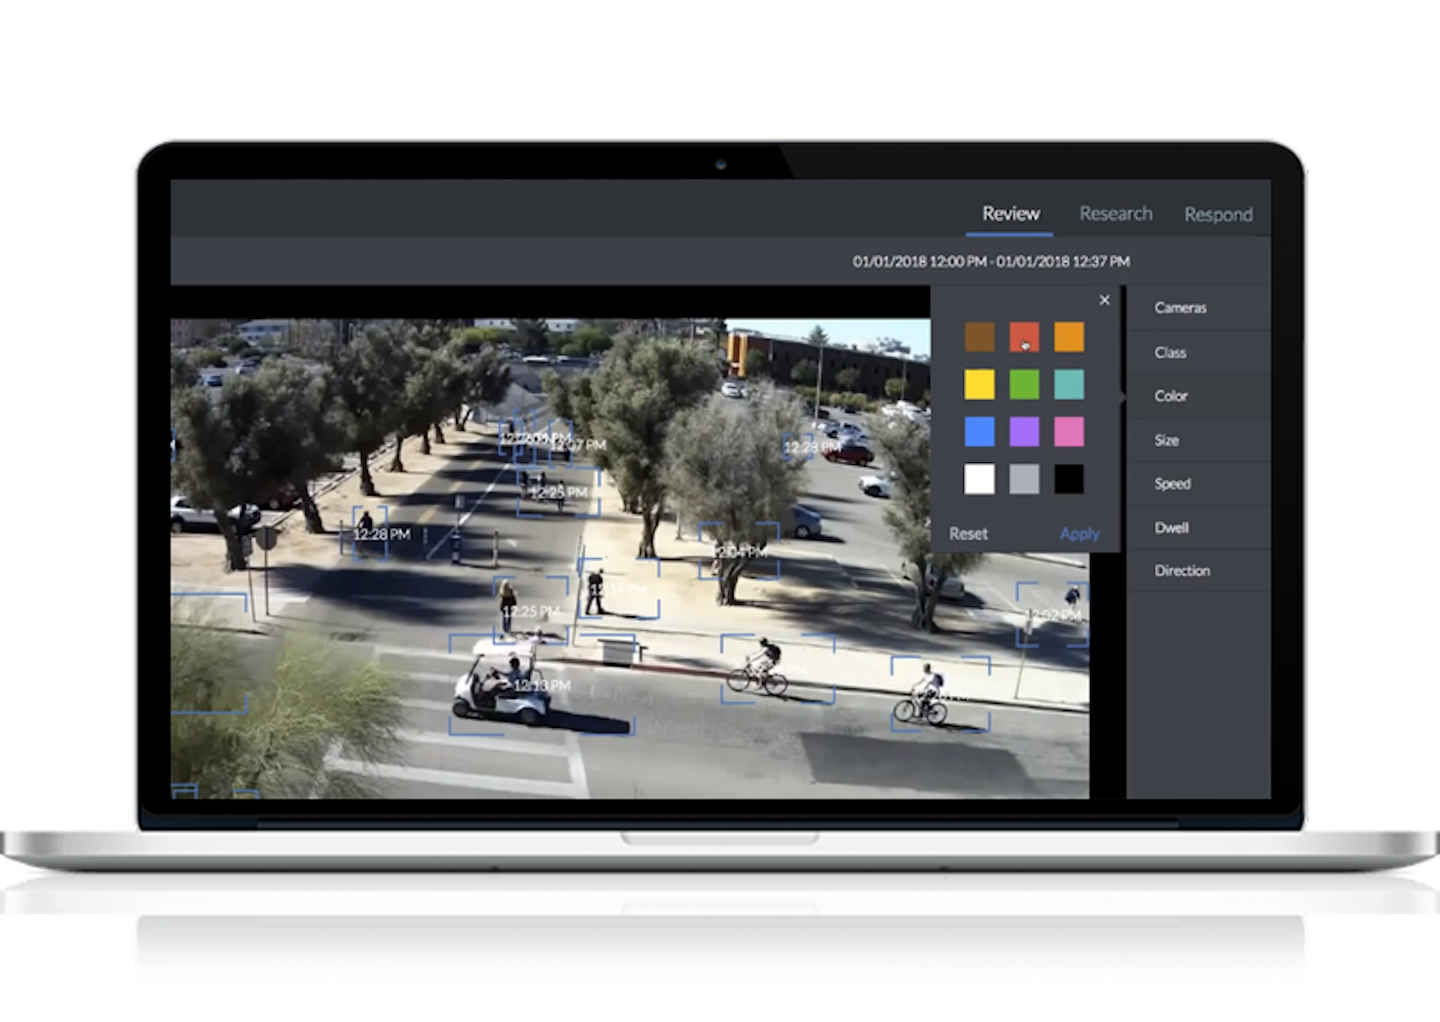Image resolution: width=1440 pixels, height=1022 pixels.
Task: Select the black color swatch
Action: point(1070,478)
